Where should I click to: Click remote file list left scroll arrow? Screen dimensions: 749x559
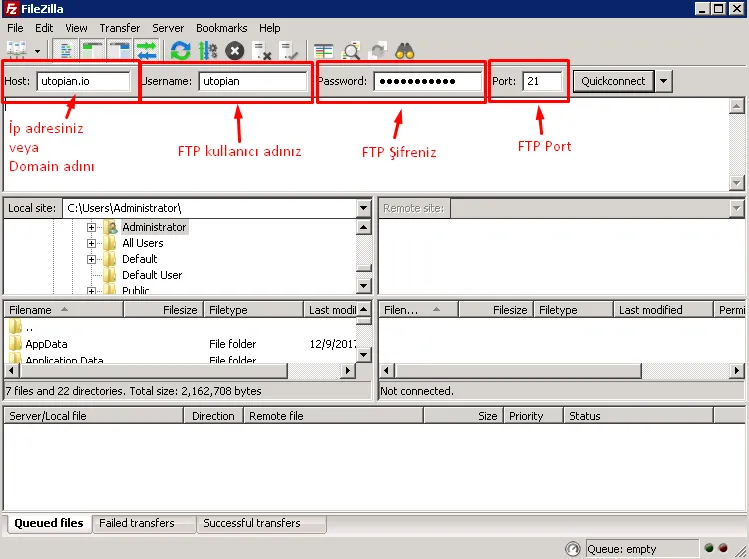tap(386, 370)
